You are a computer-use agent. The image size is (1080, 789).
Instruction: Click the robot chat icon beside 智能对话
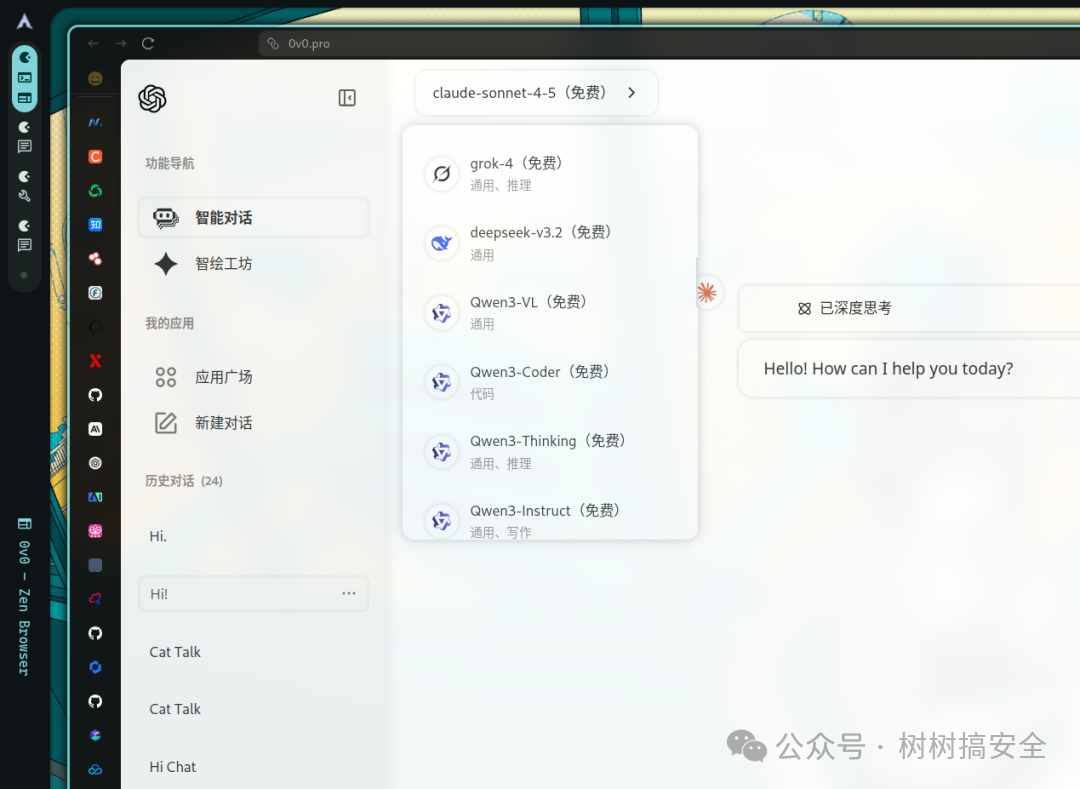pyautogui.click(x=165, y=218)
